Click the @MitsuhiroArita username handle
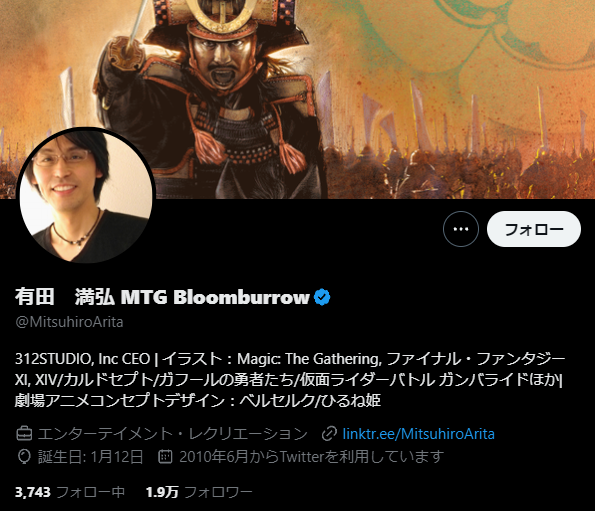The height and width of the screenshot is (511, 595). 69,322
